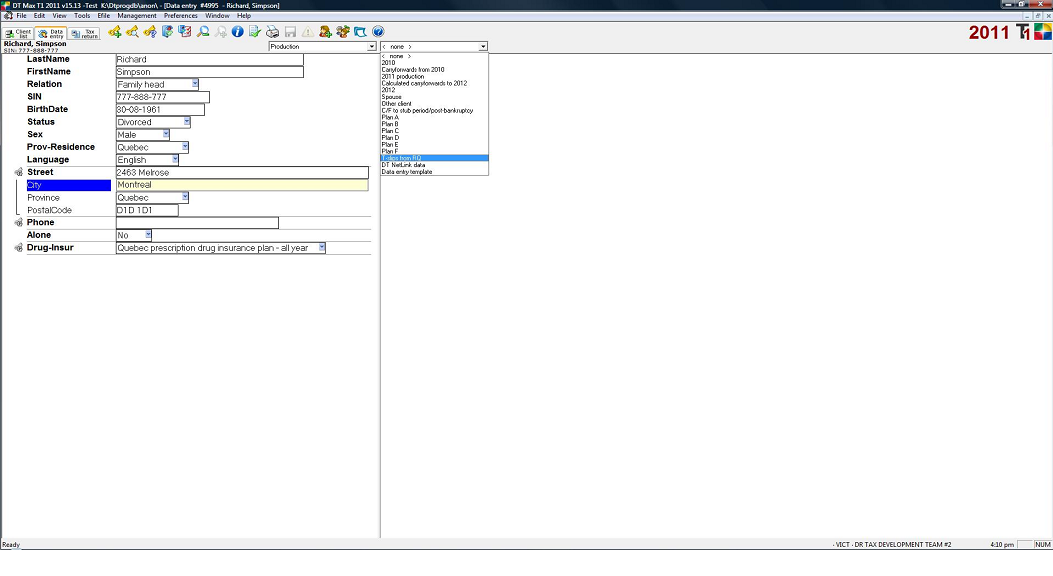Click the printer icon in toolbar
The image size is (1053, 576).
tap(272, 32)
